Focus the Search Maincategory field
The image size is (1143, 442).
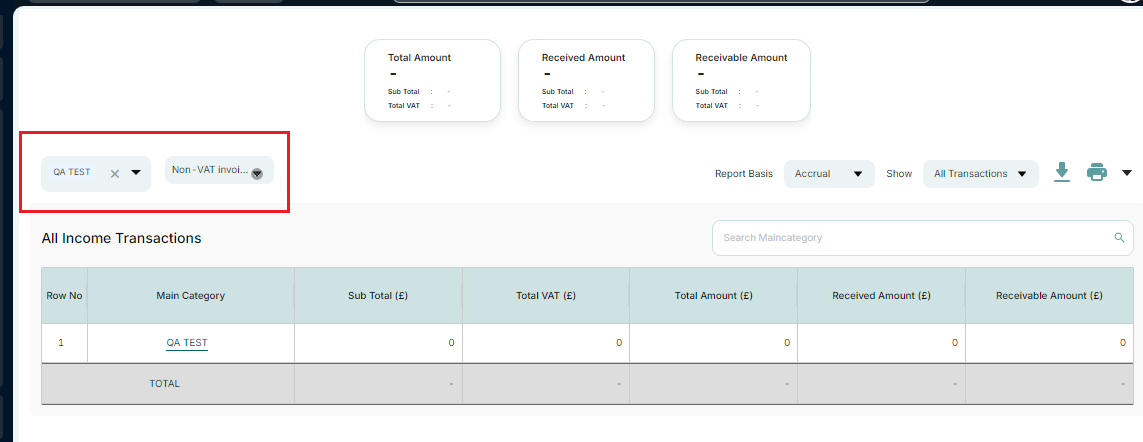click(922, 238)
